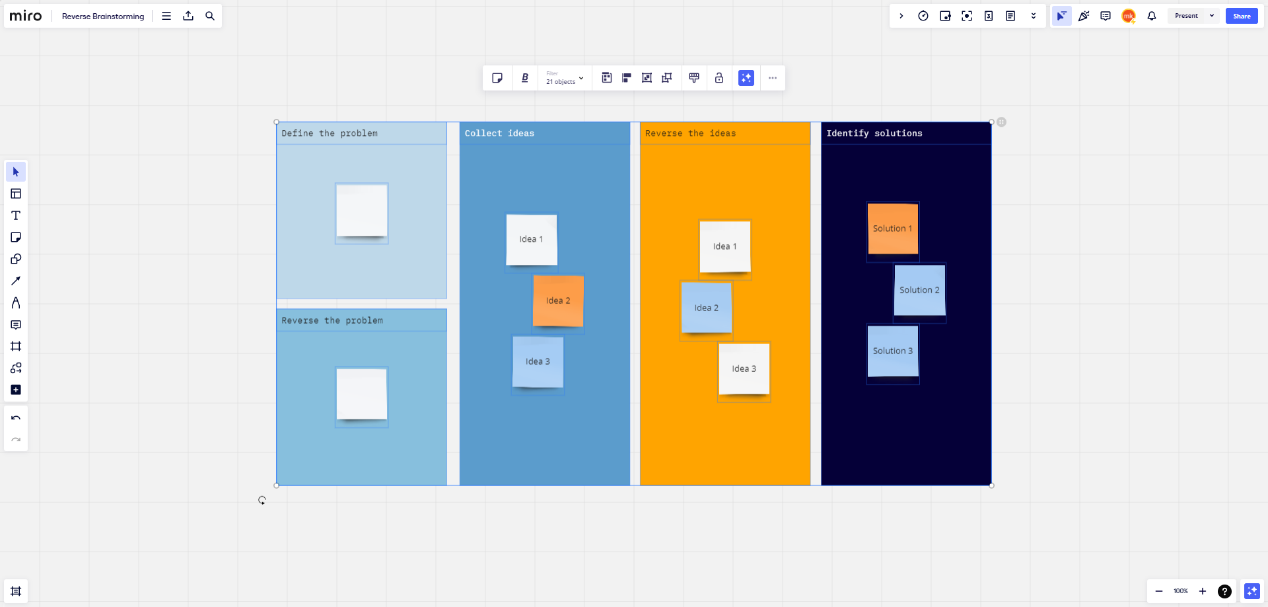This screenshot has width=1268, height=607.
Task: Click the miro logo
Action: pyautogui.click(x=26, y=16)
